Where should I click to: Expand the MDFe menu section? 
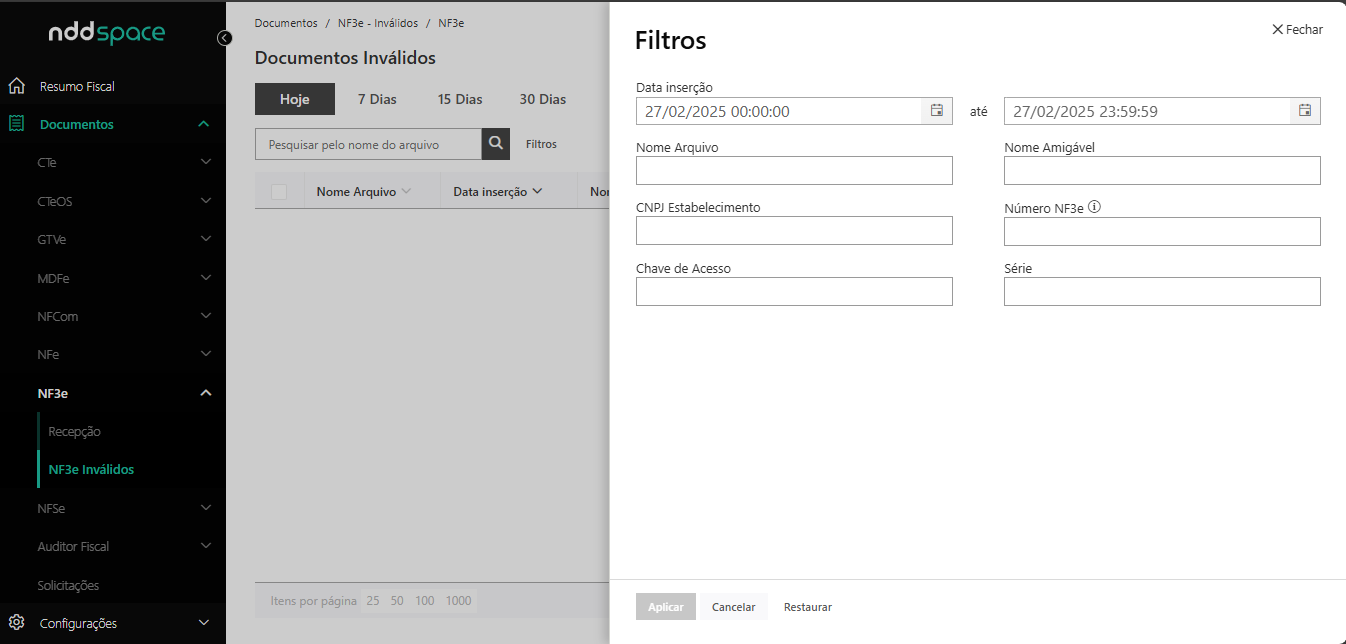click(205, 278)
